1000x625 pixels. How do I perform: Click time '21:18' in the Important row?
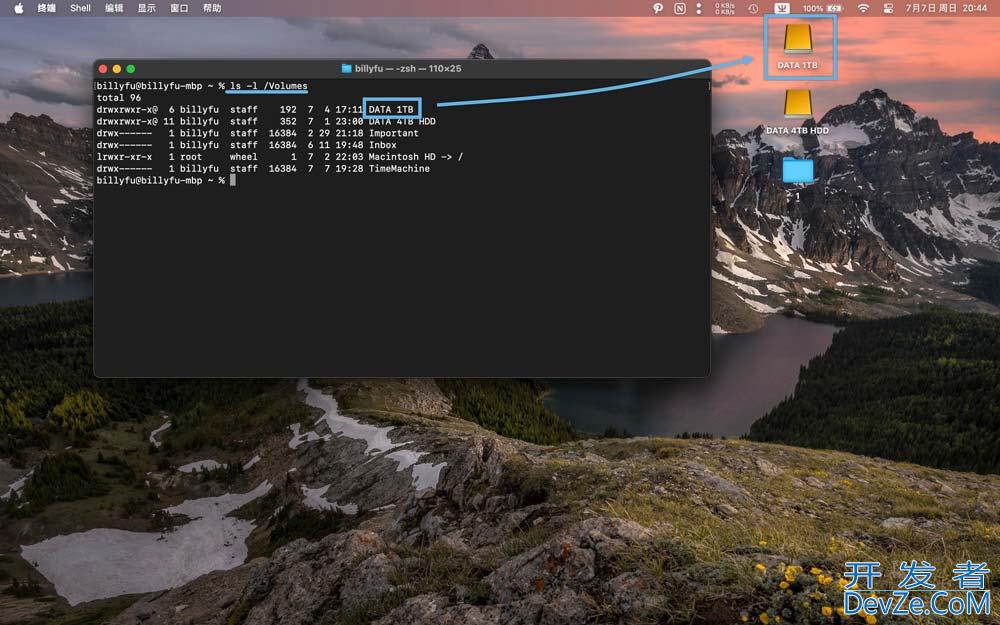coord(349,133)
